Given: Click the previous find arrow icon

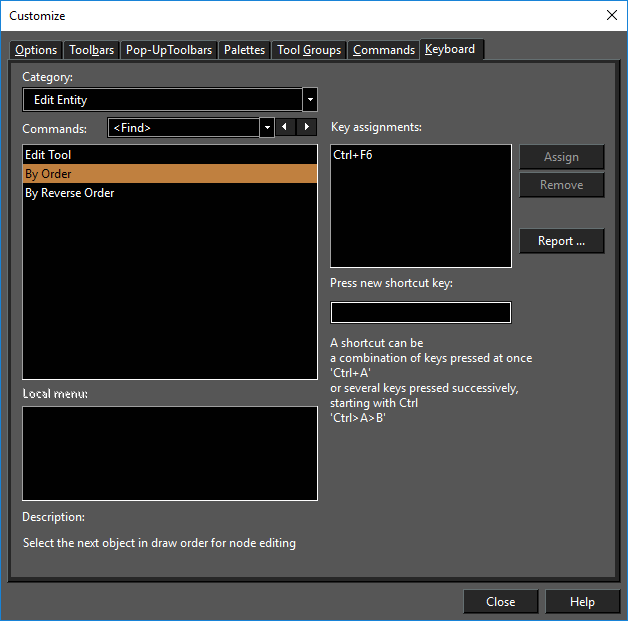Looking at the screenshot, I should click(x=284, y=127).
